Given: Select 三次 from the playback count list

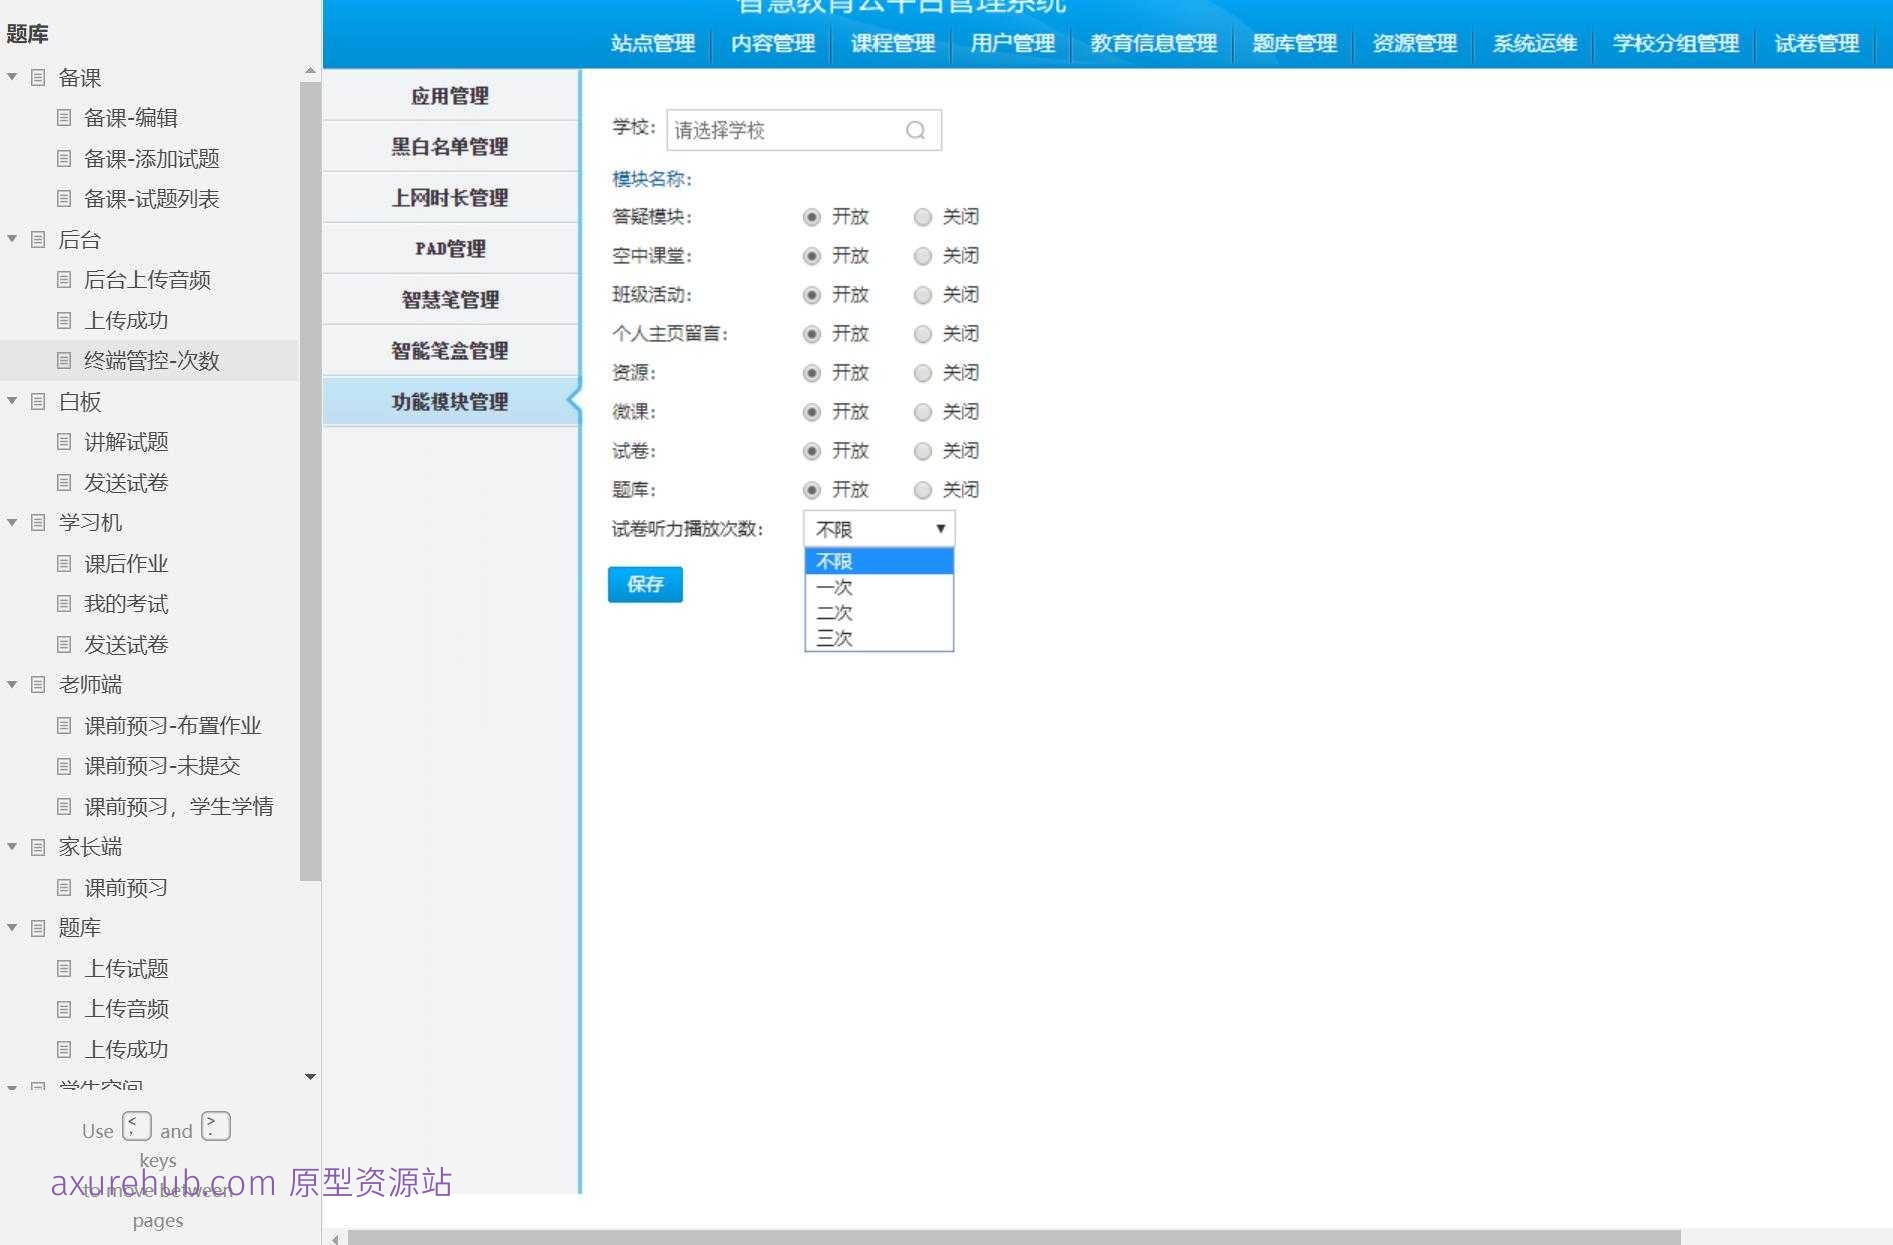Looking at the screenshot, I should tap(833, 637).
